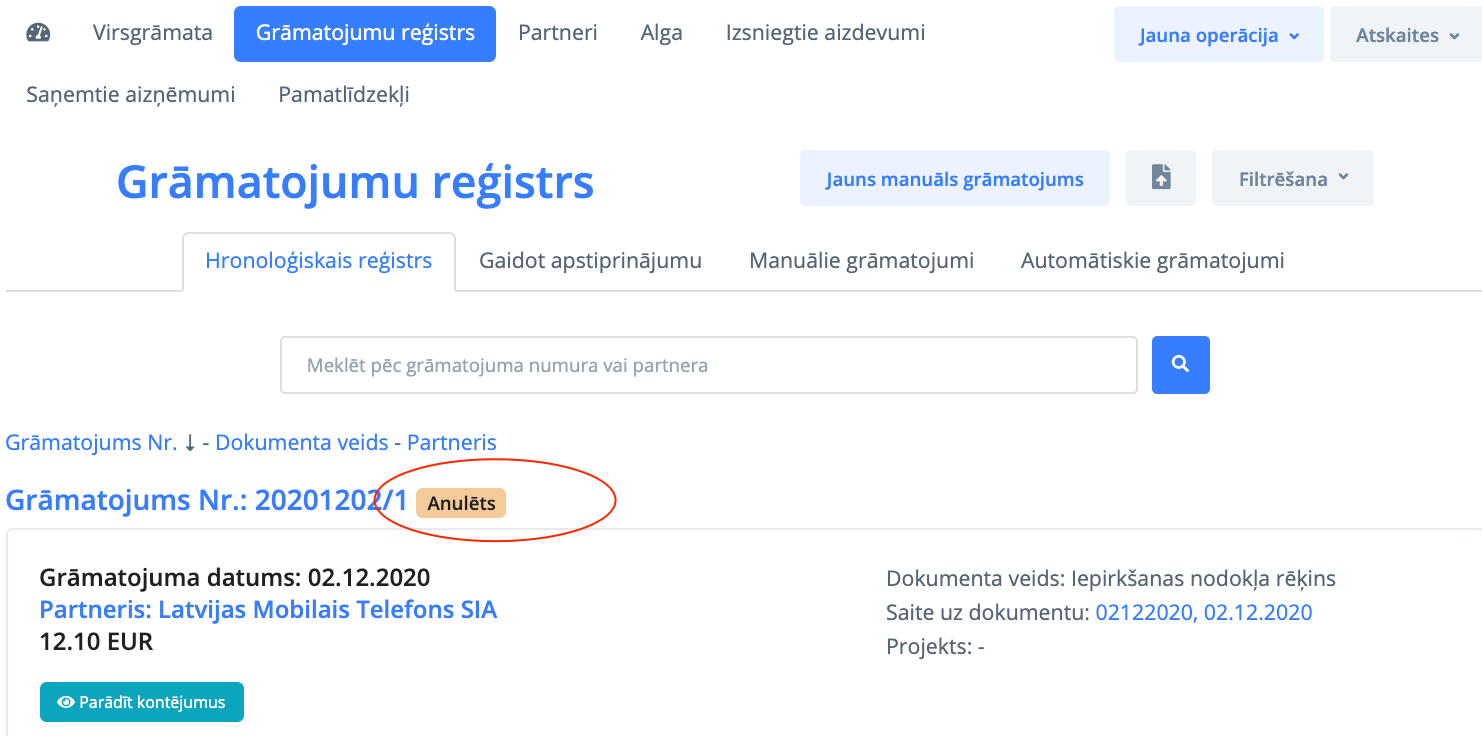Image resolution: width=1482 pixels, height=736 pixels.
Task: Open the Pamatlīdzekļi section
Action: tap(343, 95)
